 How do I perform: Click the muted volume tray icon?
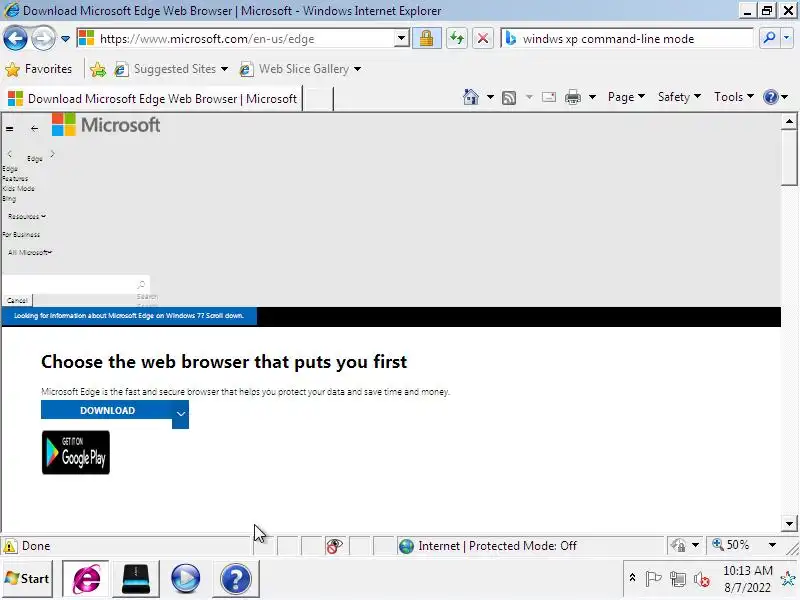tap(702, 579)
